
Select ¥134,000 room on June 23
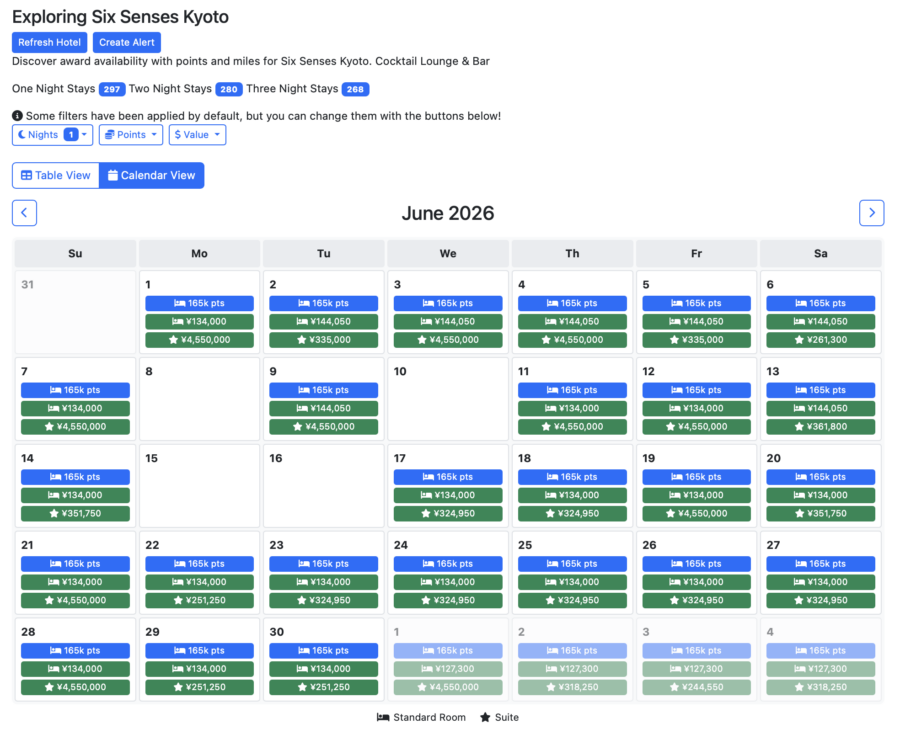(x=324, y=582)
